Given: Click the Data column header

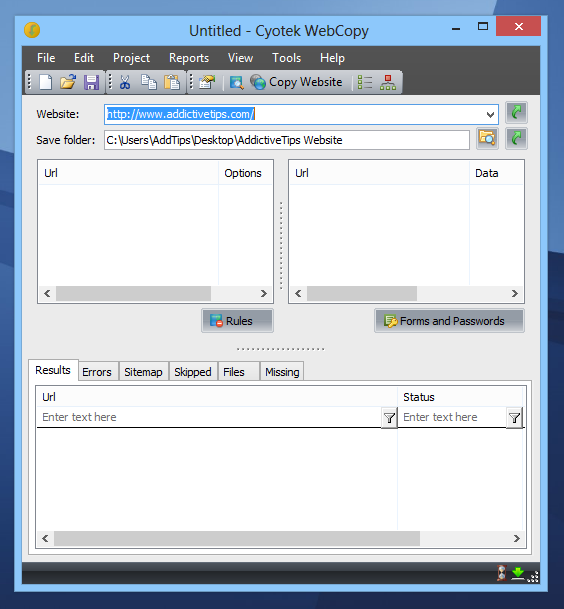Looking at the screenshot, I should coord(496,173).
